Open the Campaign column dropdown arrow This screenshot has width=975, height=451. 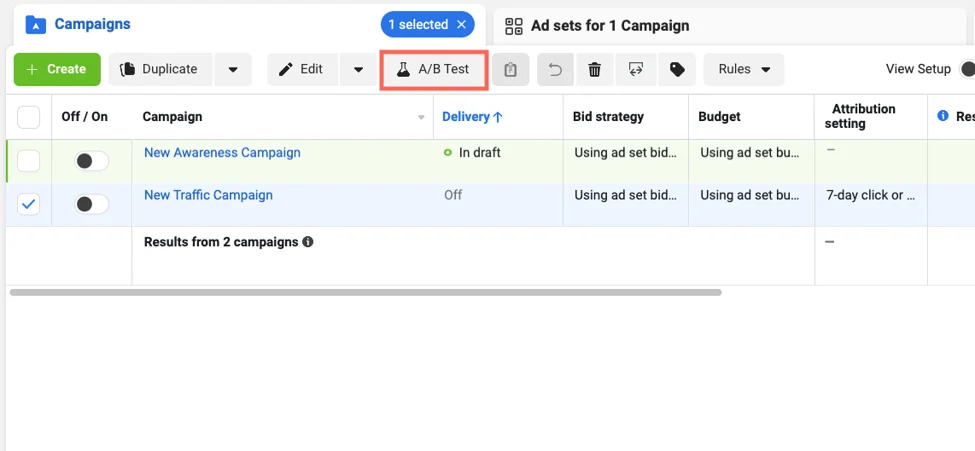[421, 117]
